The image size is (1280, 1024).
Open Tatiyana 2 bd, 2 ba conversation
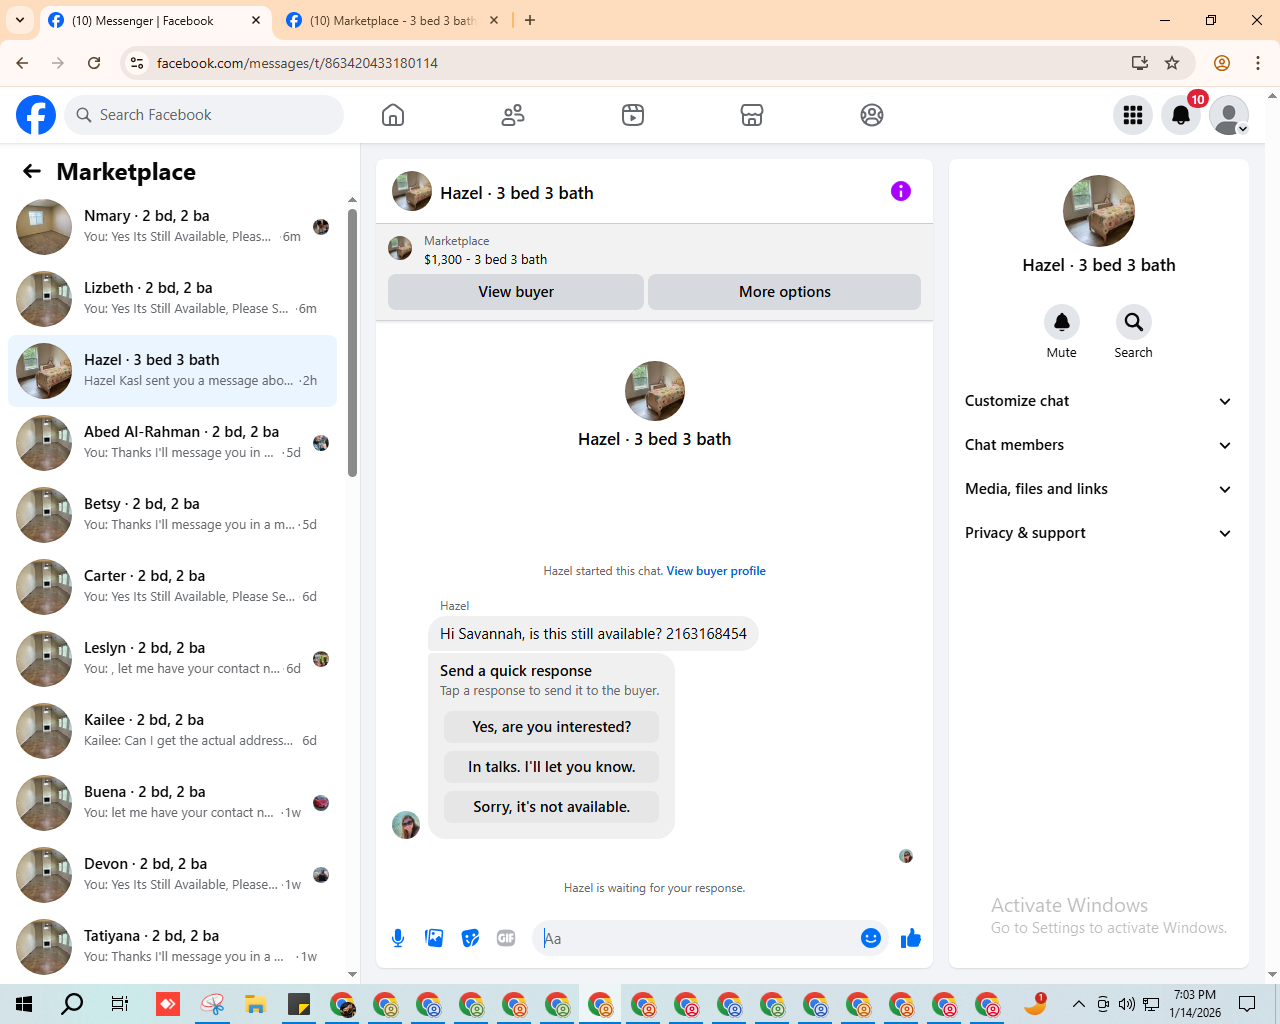(172, 947)
